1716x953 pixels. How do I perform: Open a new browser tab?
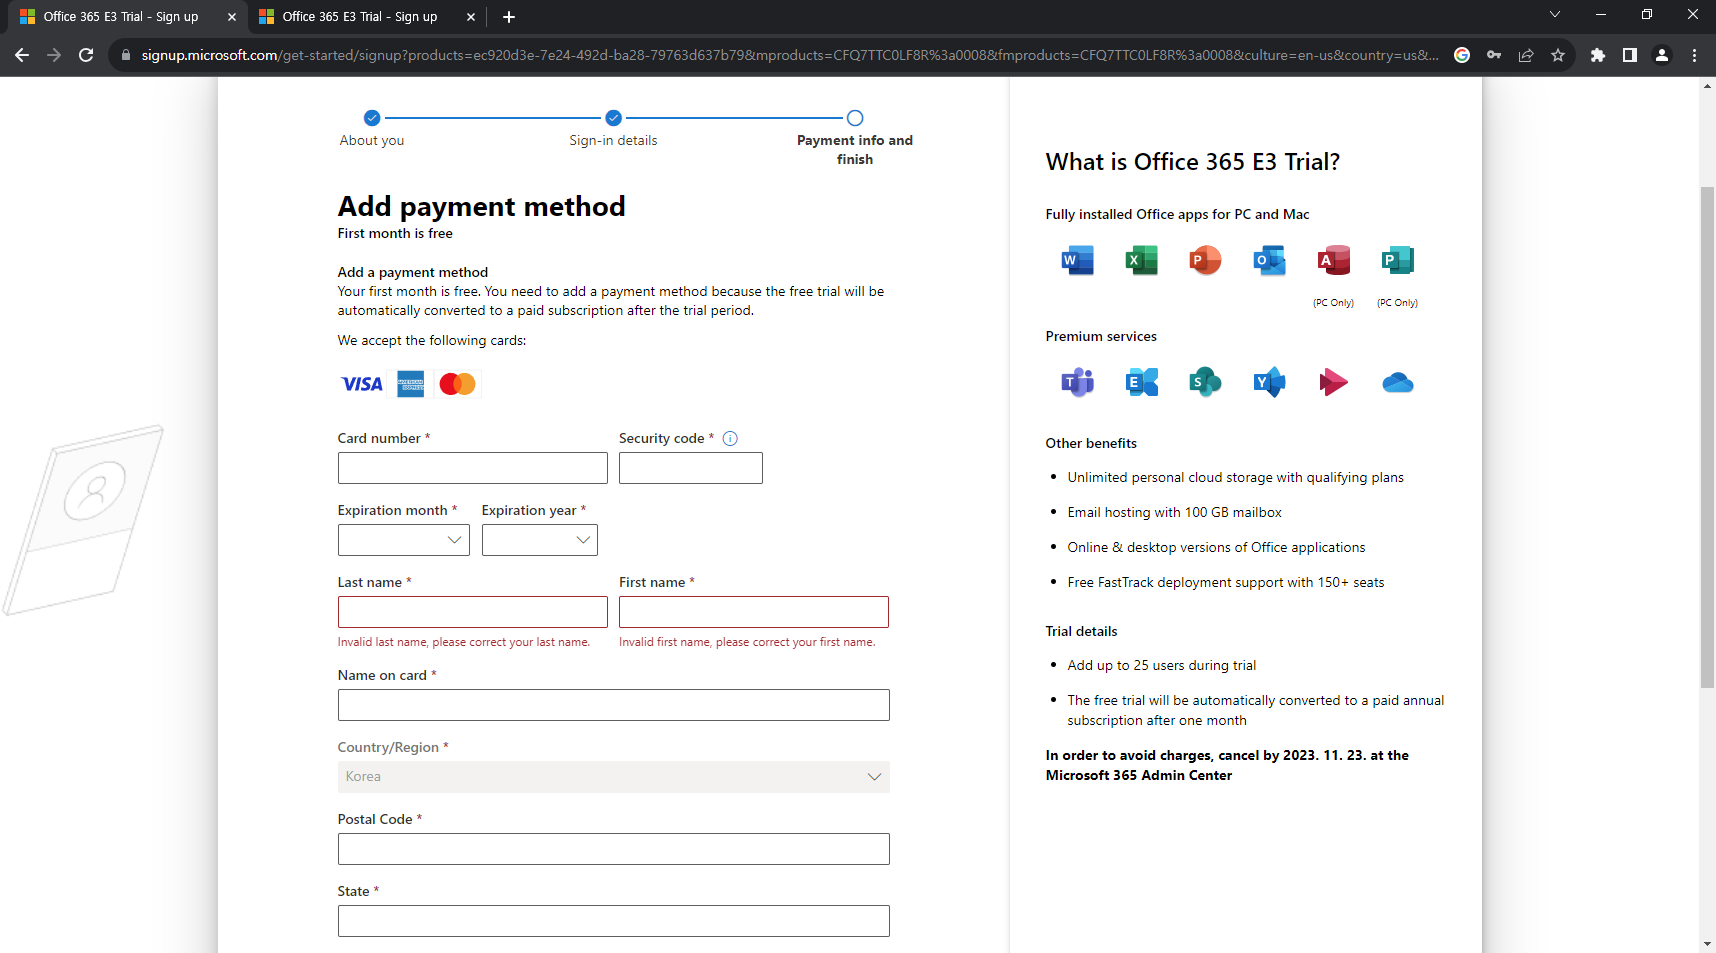tap(509, 17)
